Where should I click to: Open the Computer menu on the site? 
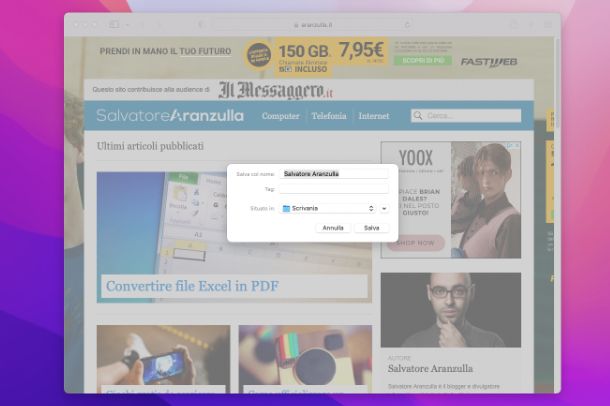(280, 116)
